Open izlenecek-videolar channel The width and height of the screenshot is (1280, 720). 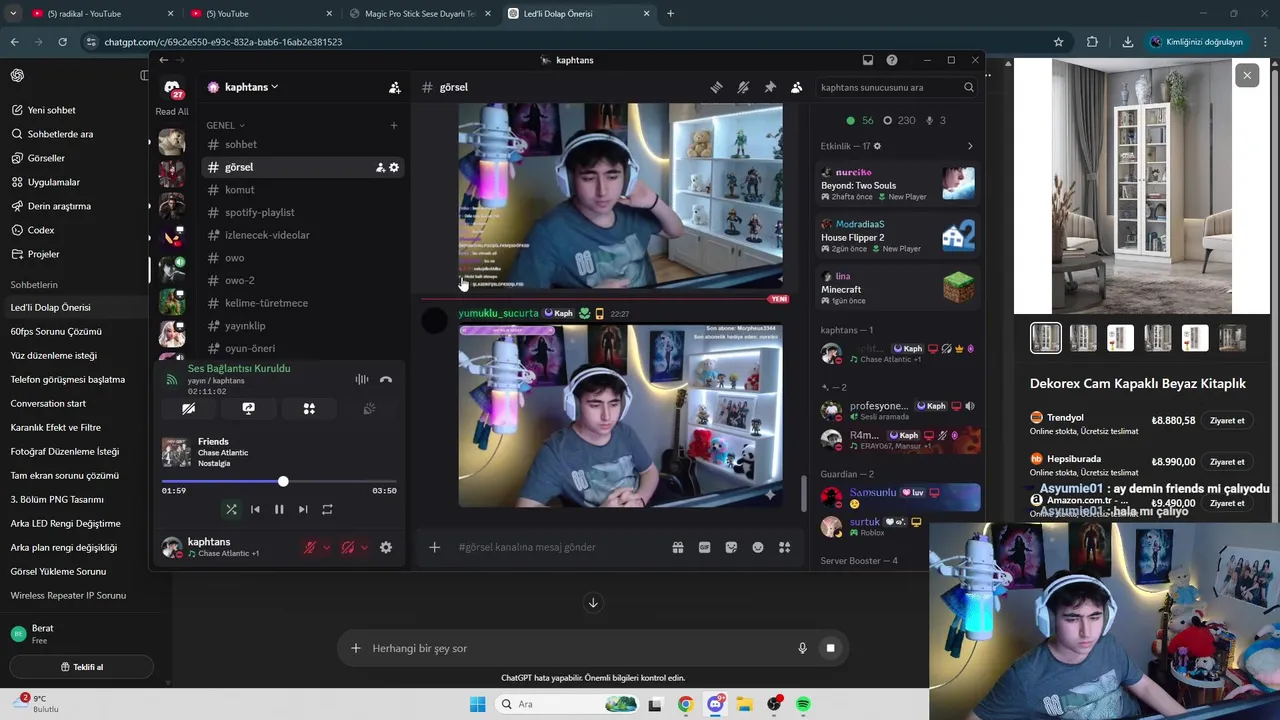coord(302,235)
